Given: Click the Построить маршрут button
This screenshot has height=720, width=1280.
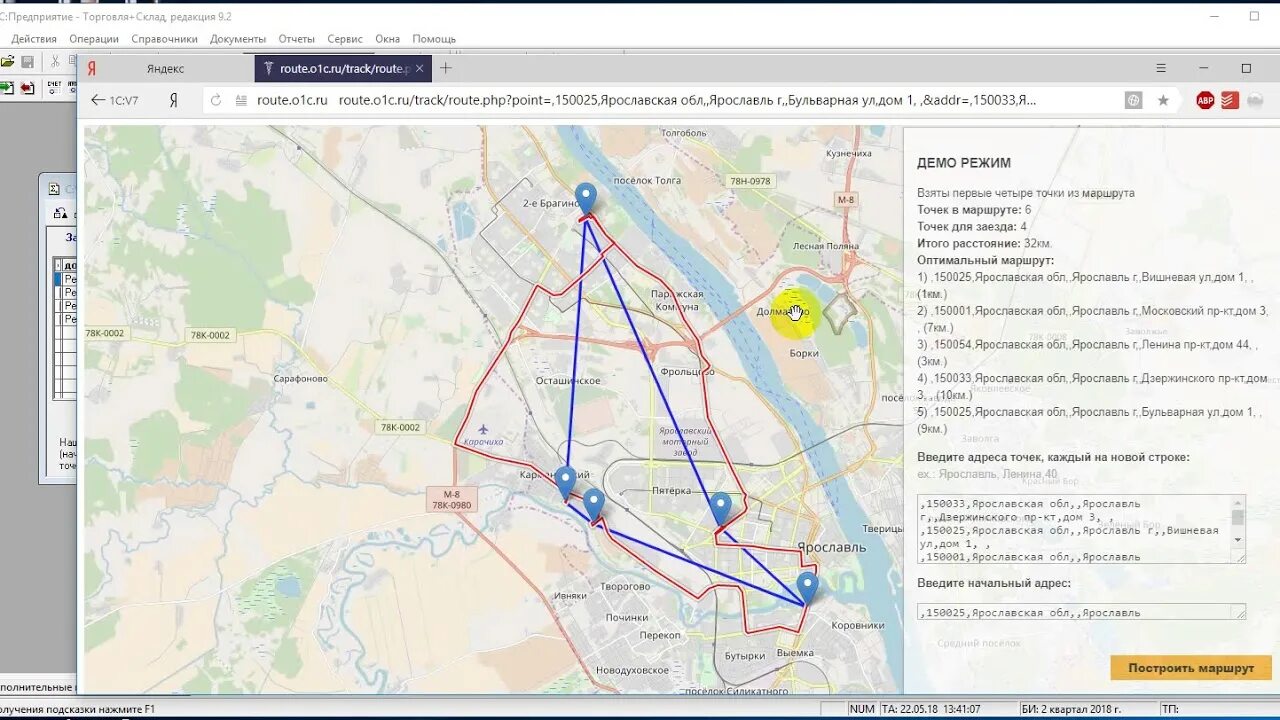Looking at the screenshot, I should point(1191,668).
